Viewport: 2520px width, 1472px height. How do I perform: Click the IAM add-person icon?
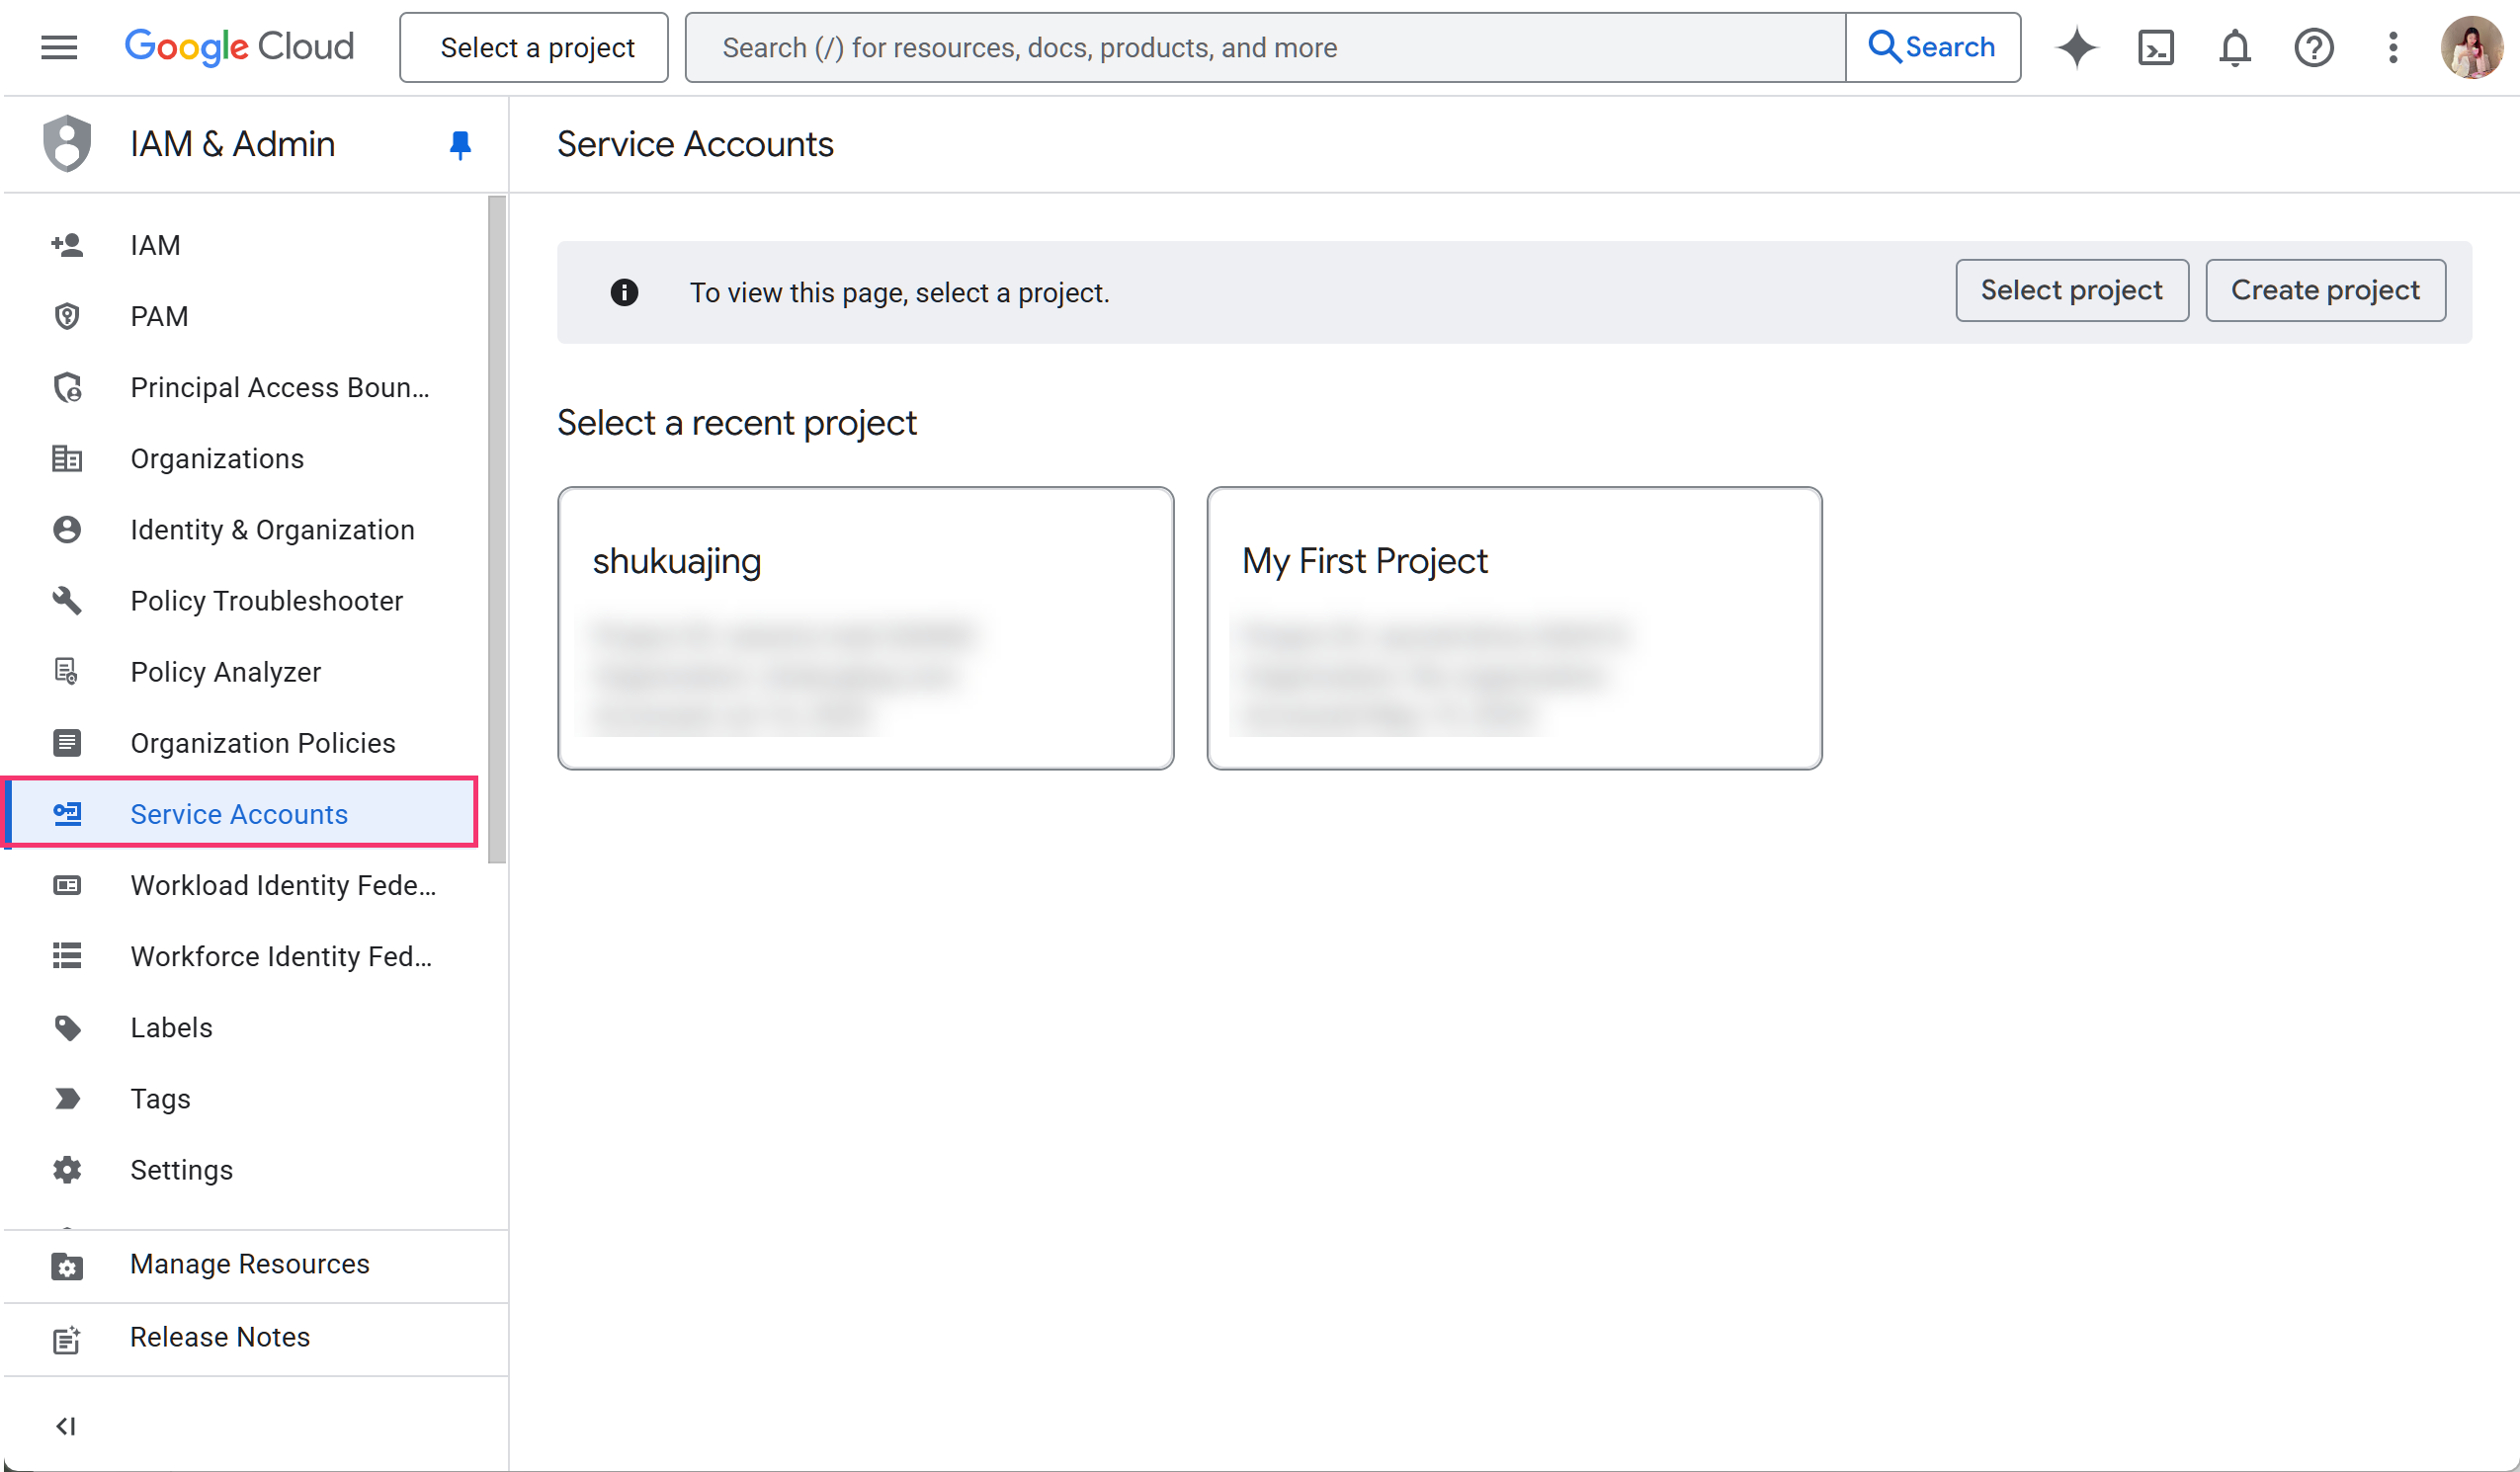pyautogui.click(x=67, y=245)
